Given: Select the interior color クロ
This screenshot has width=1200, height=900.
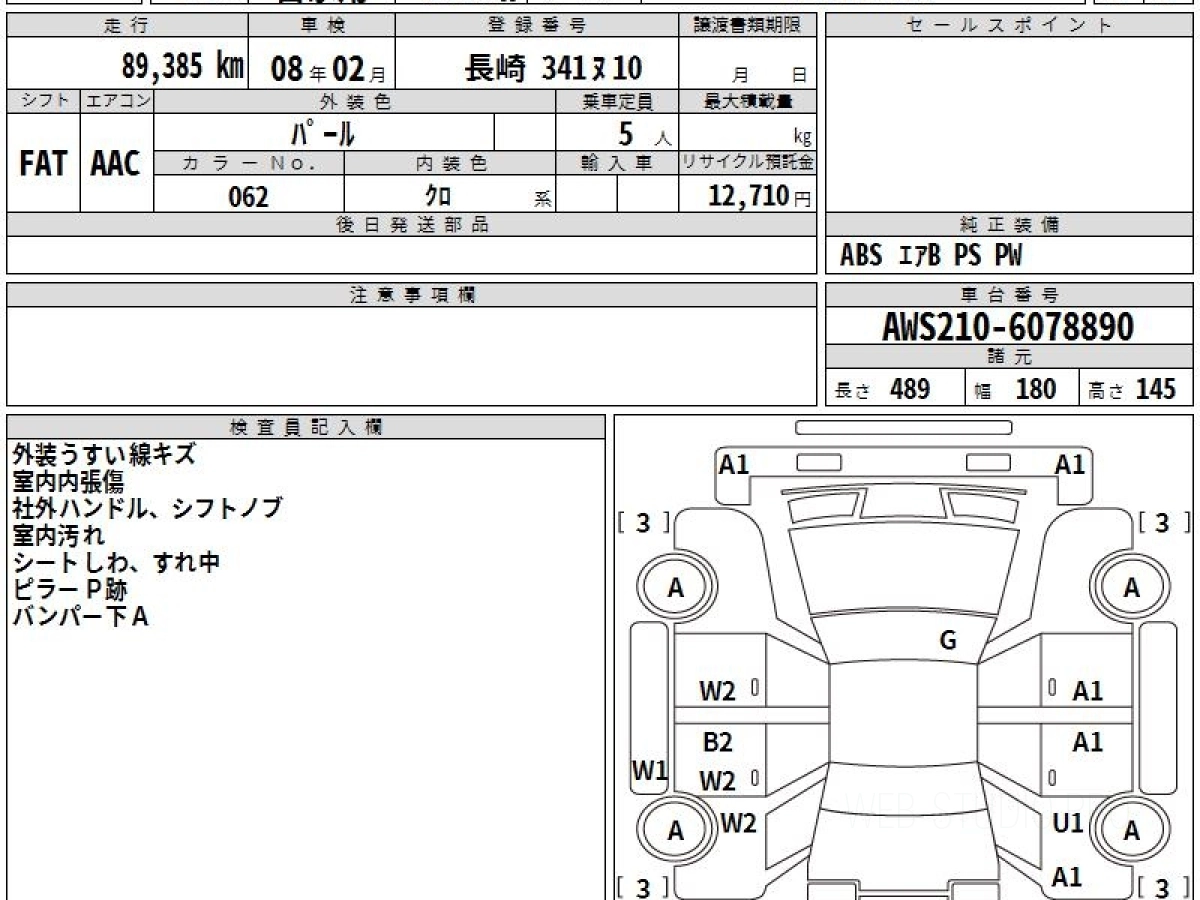Looking at the screenshot, I should [x=438, y=196].
